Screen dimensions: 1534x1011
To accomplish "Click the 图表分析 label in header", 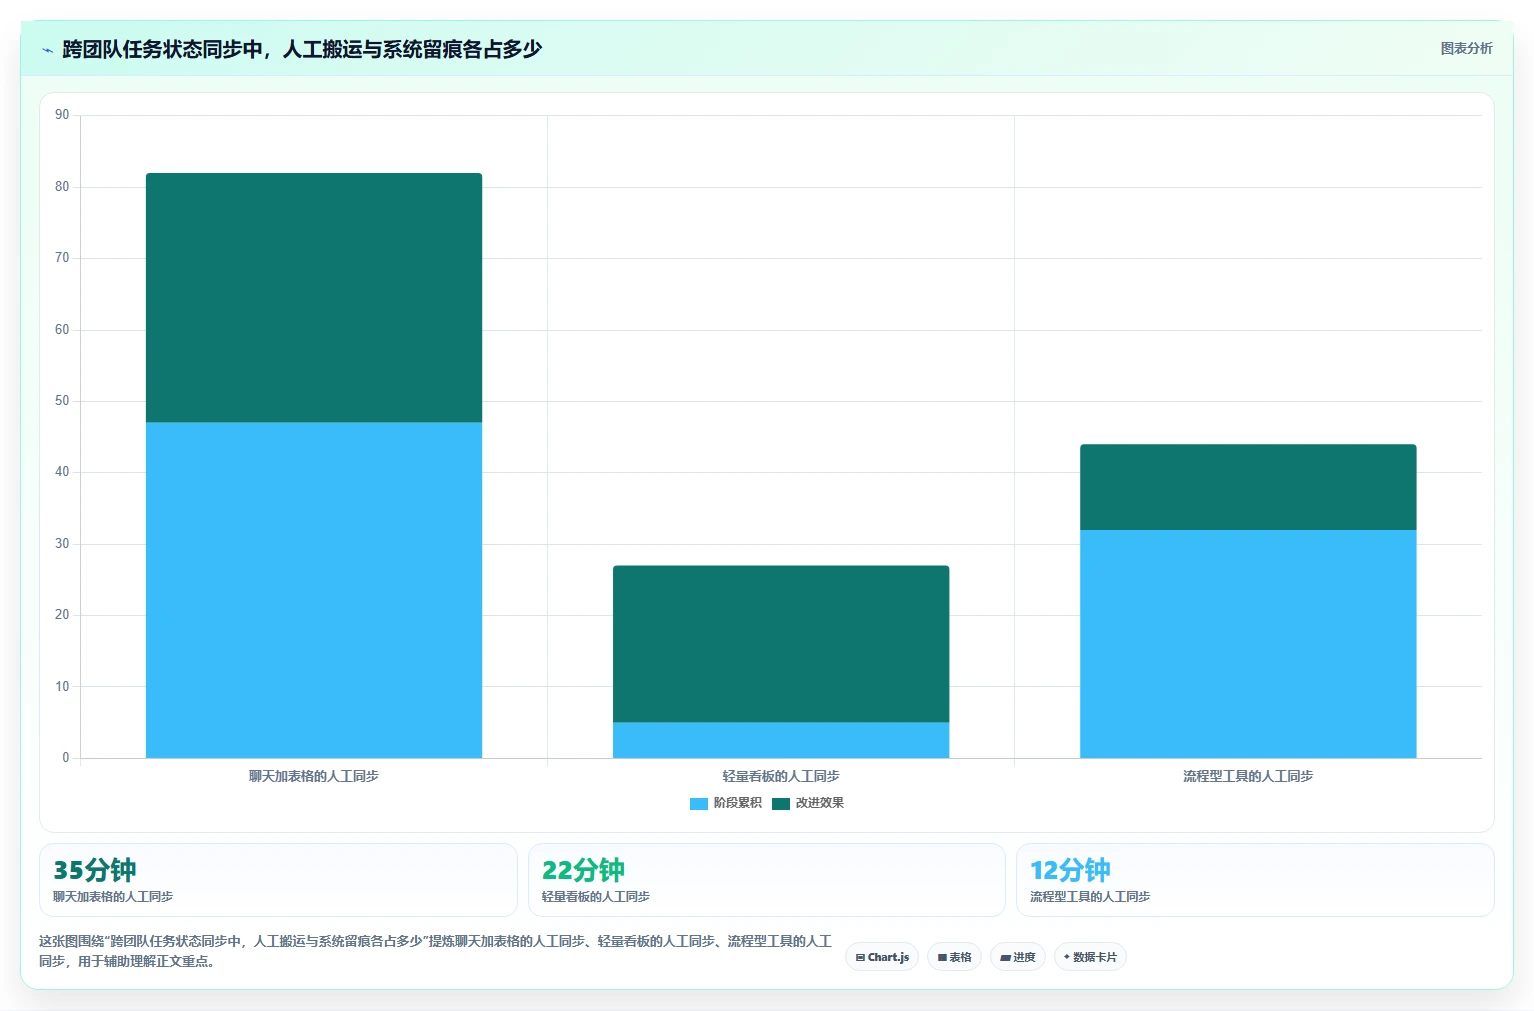I will pos(1466,49).
